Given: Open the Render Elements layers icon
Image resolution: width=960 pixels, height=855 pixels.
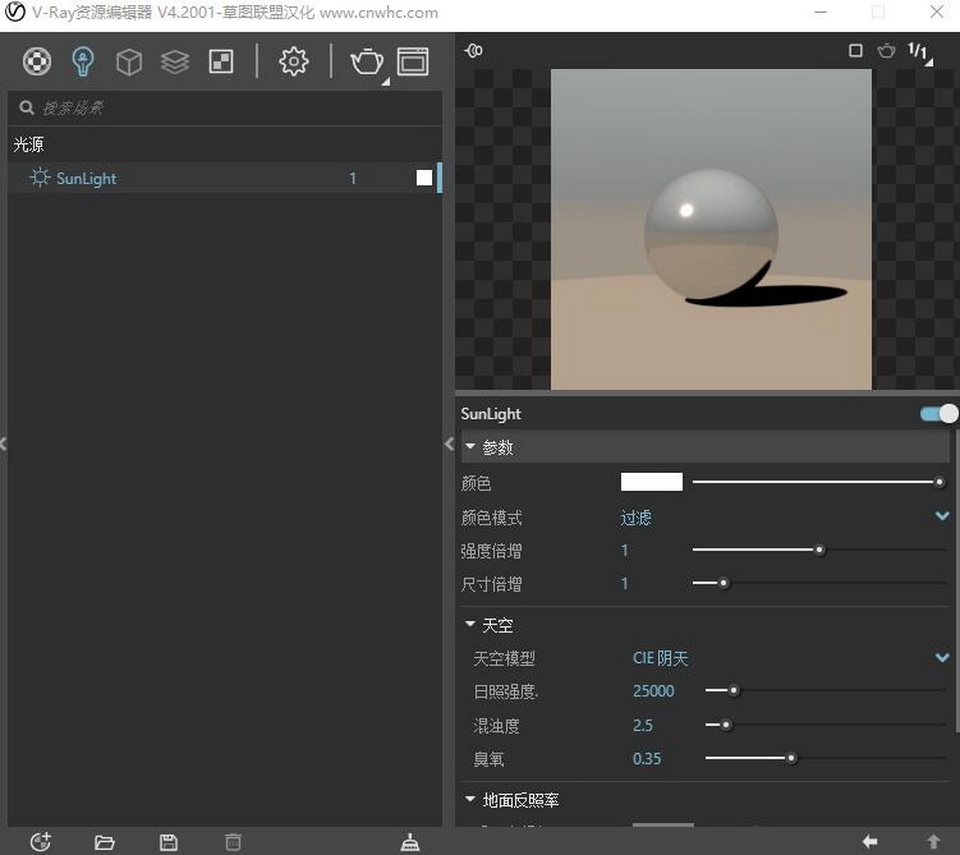Looking at the screenshot, I should pyautogui.click(x=175, y=62).
